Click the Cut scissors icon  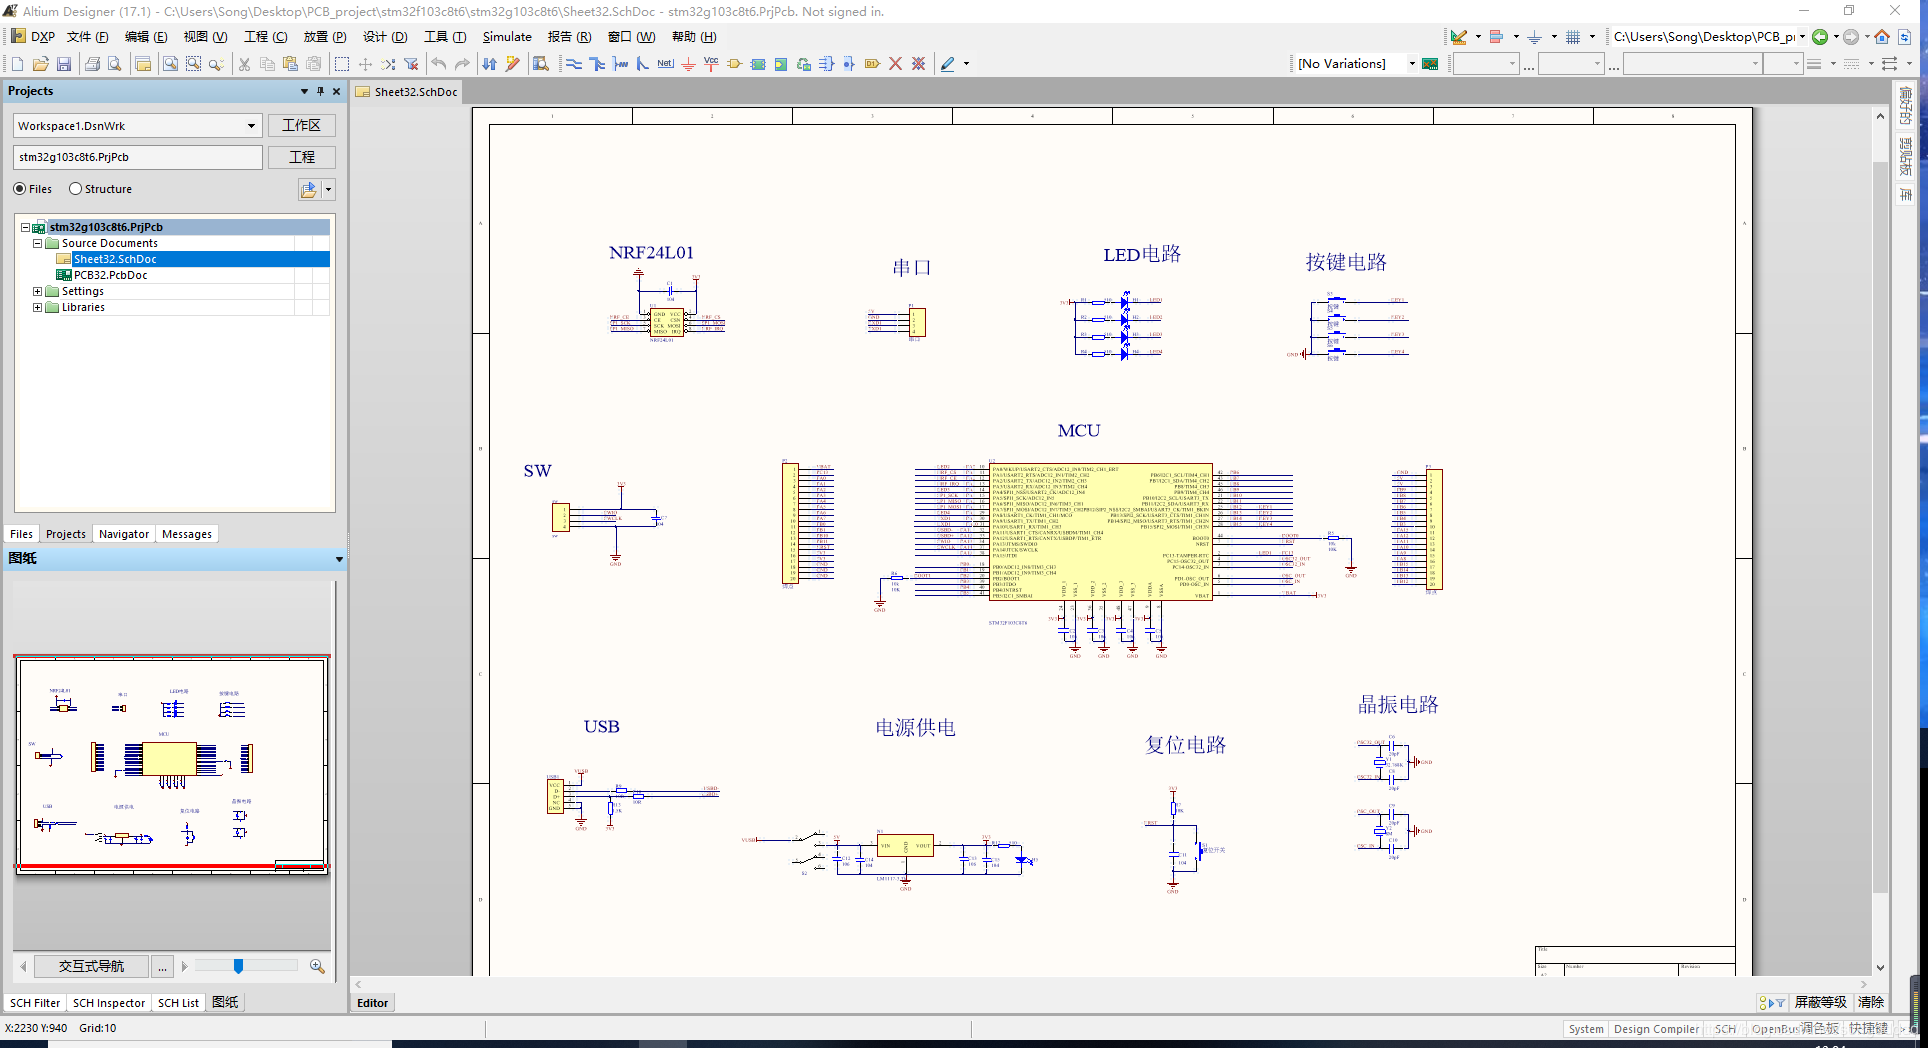tap(244, 64)
